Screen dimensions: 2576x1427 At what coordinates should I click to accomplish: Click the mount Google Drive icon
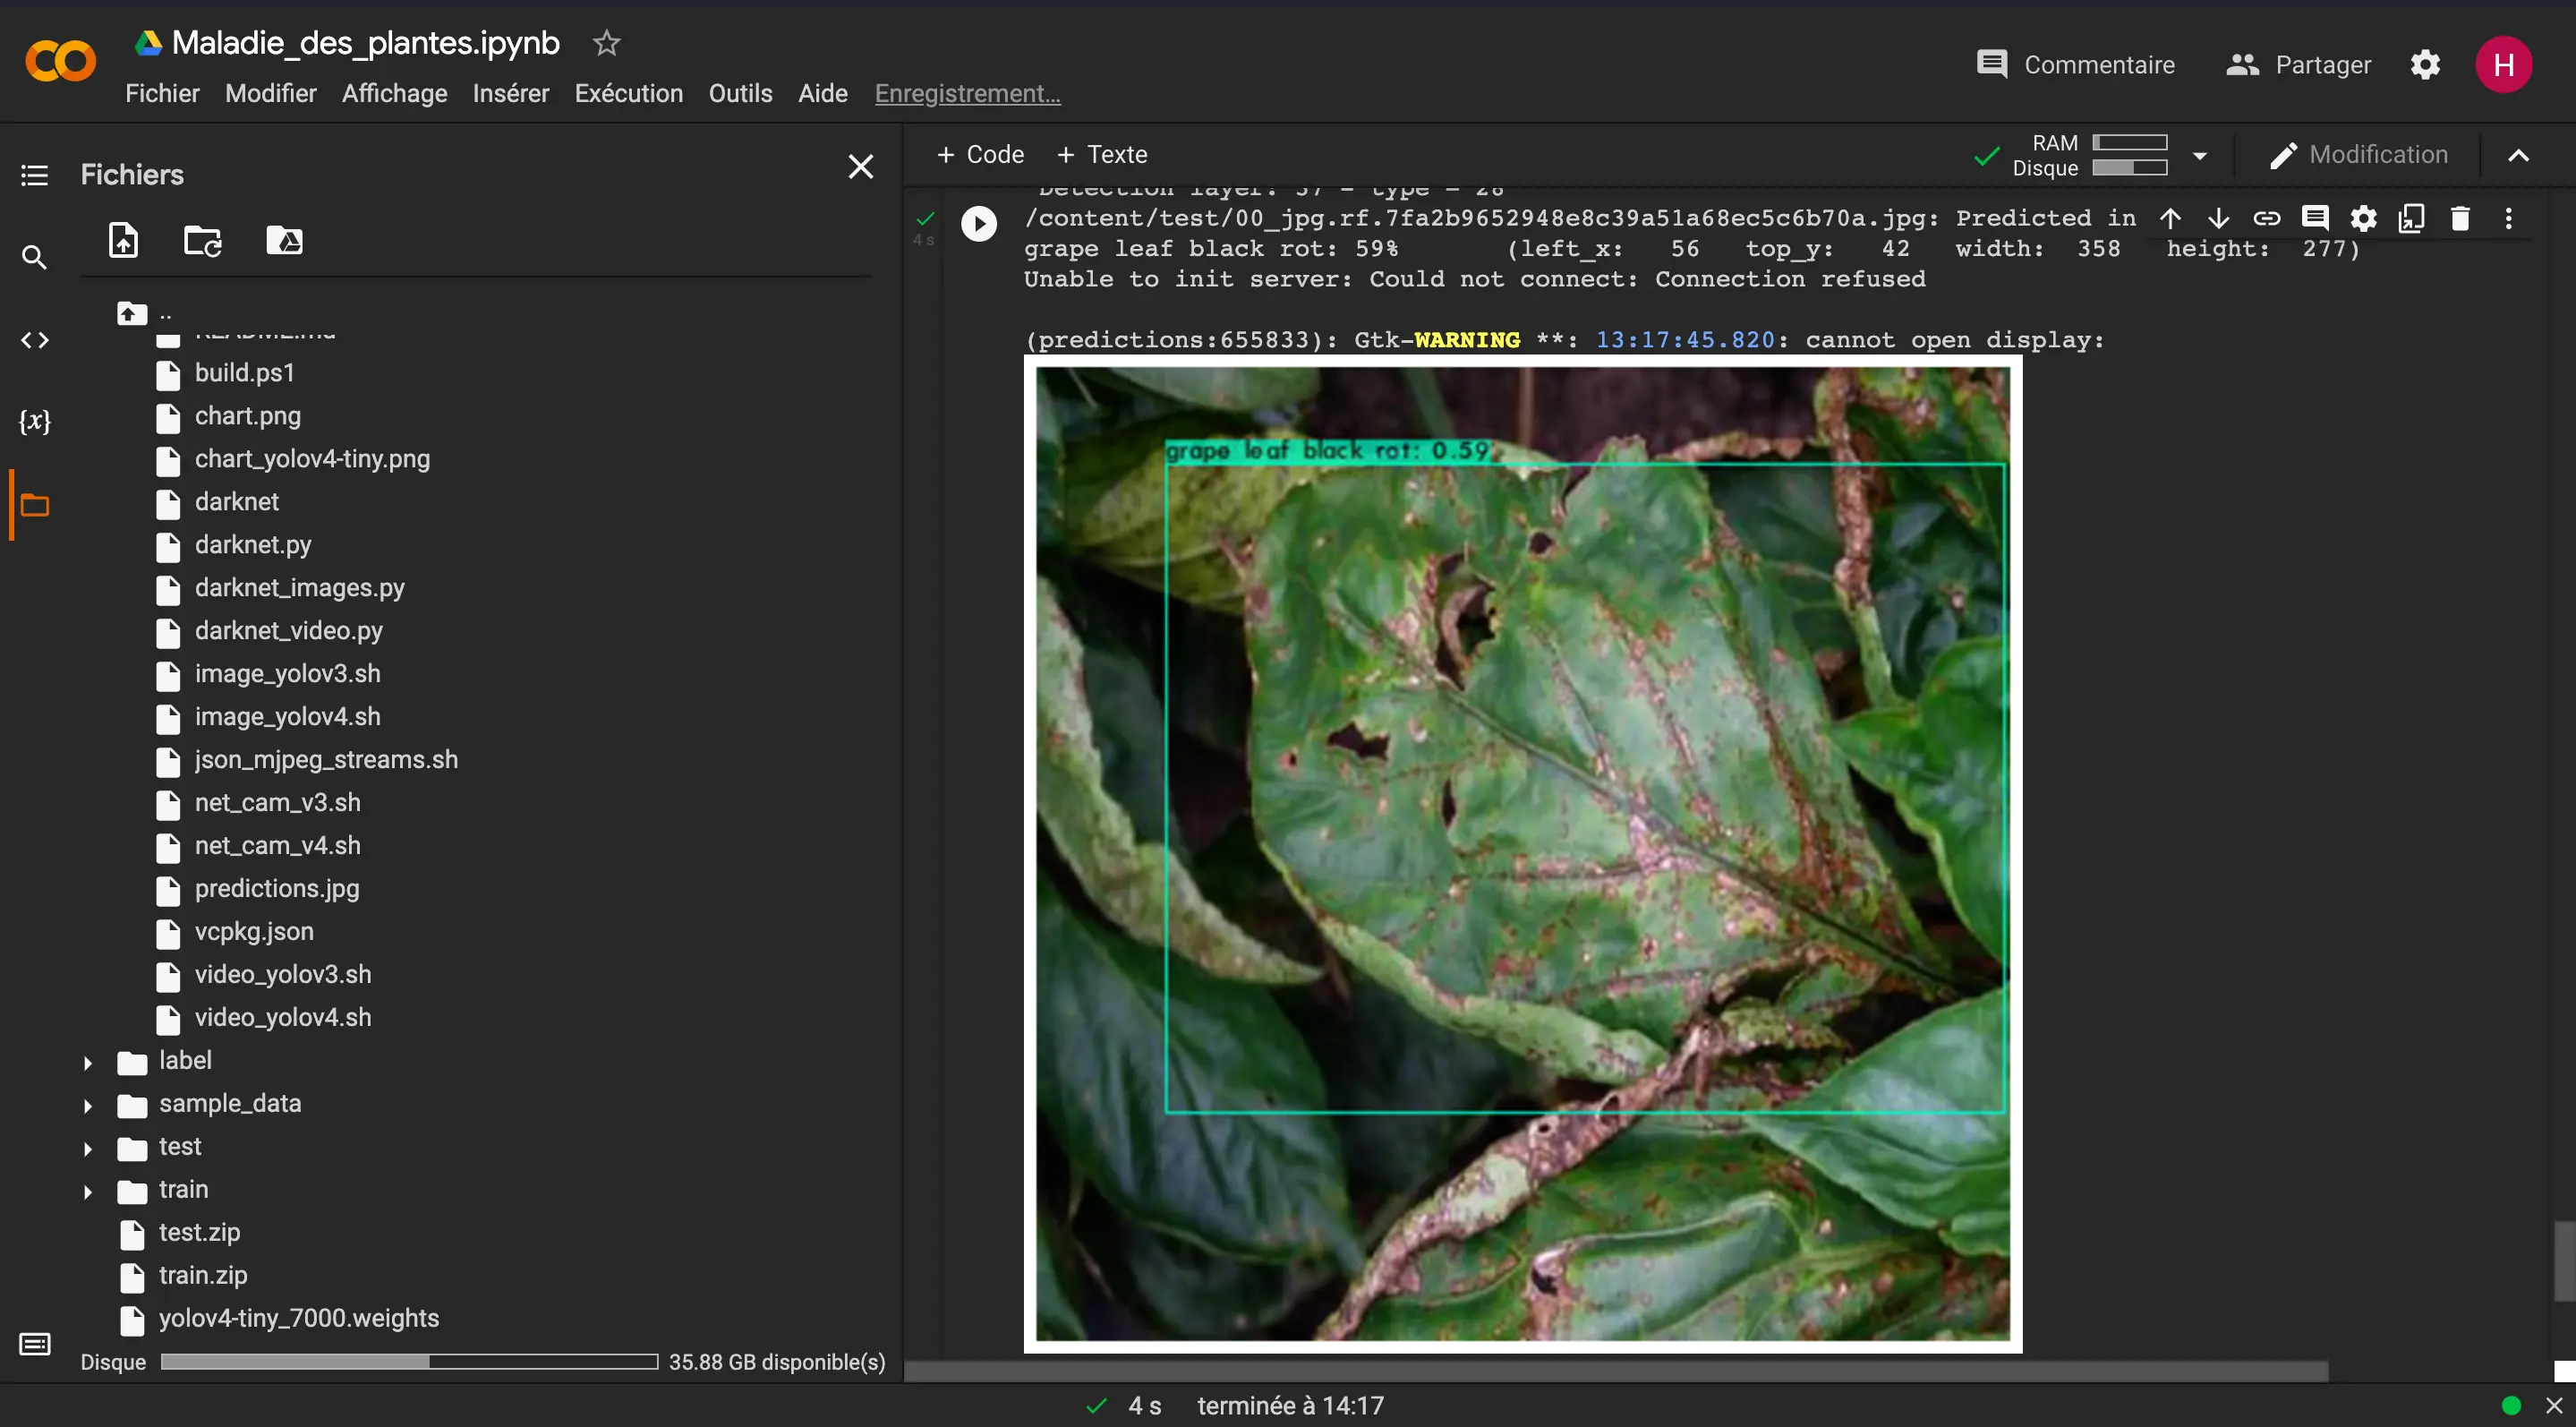click(x=284, y=241)
